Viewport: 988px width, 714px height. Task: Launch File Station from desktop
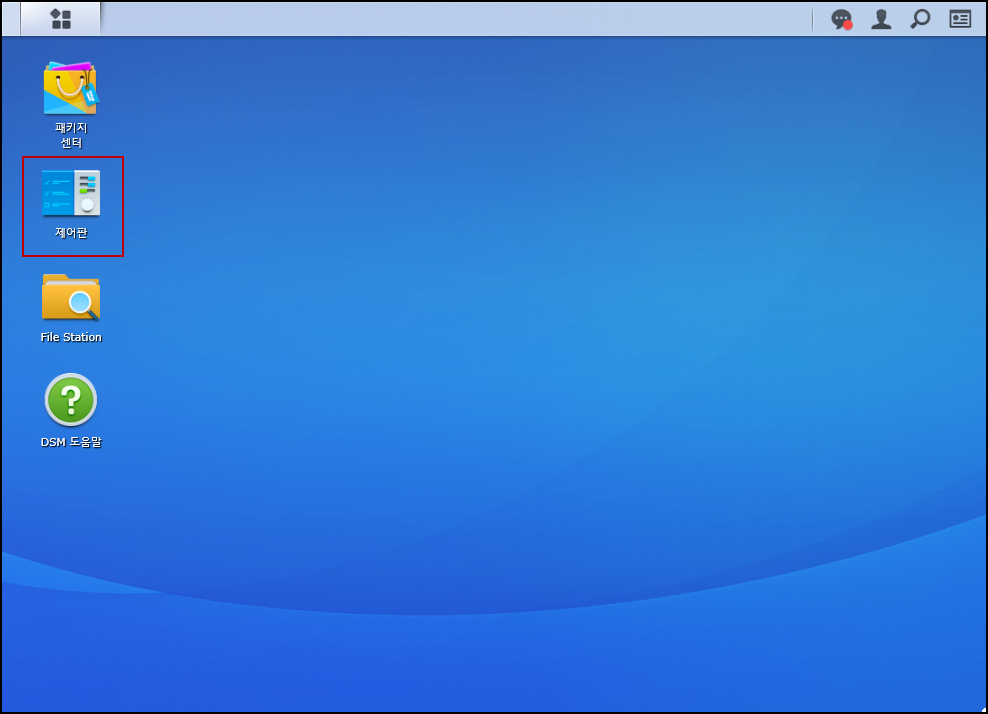[71, 308]
